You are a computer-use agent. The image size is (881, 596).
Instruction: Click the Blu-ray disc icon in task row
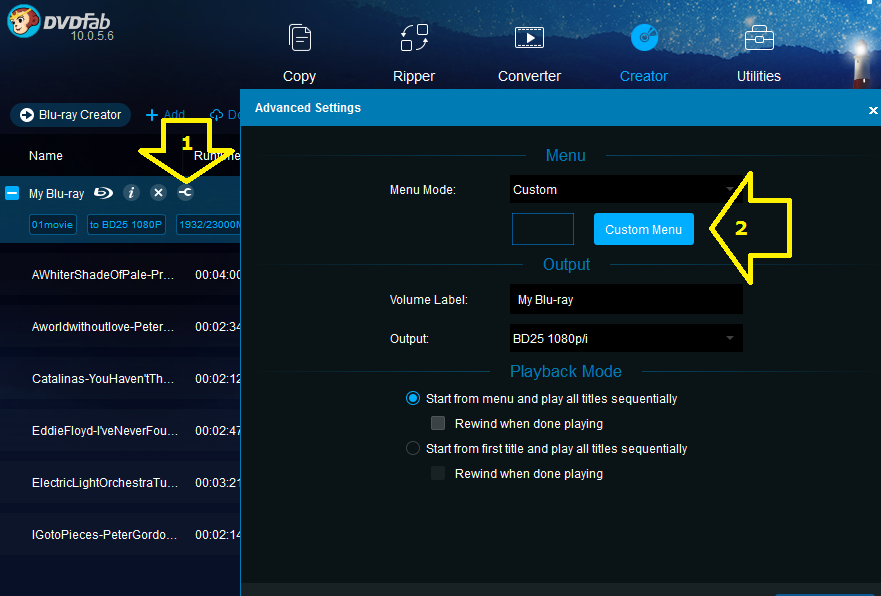[x=104, y=193]
